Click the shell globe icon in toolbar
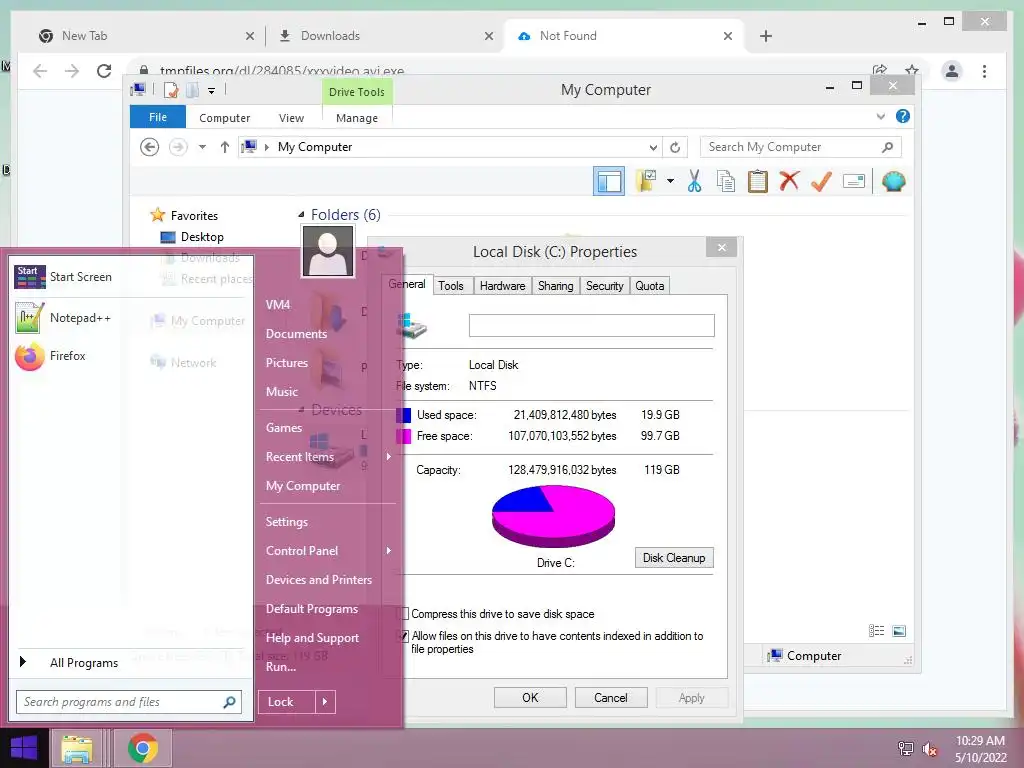This screenshot has height=768, width=1024. click(893, 181)
